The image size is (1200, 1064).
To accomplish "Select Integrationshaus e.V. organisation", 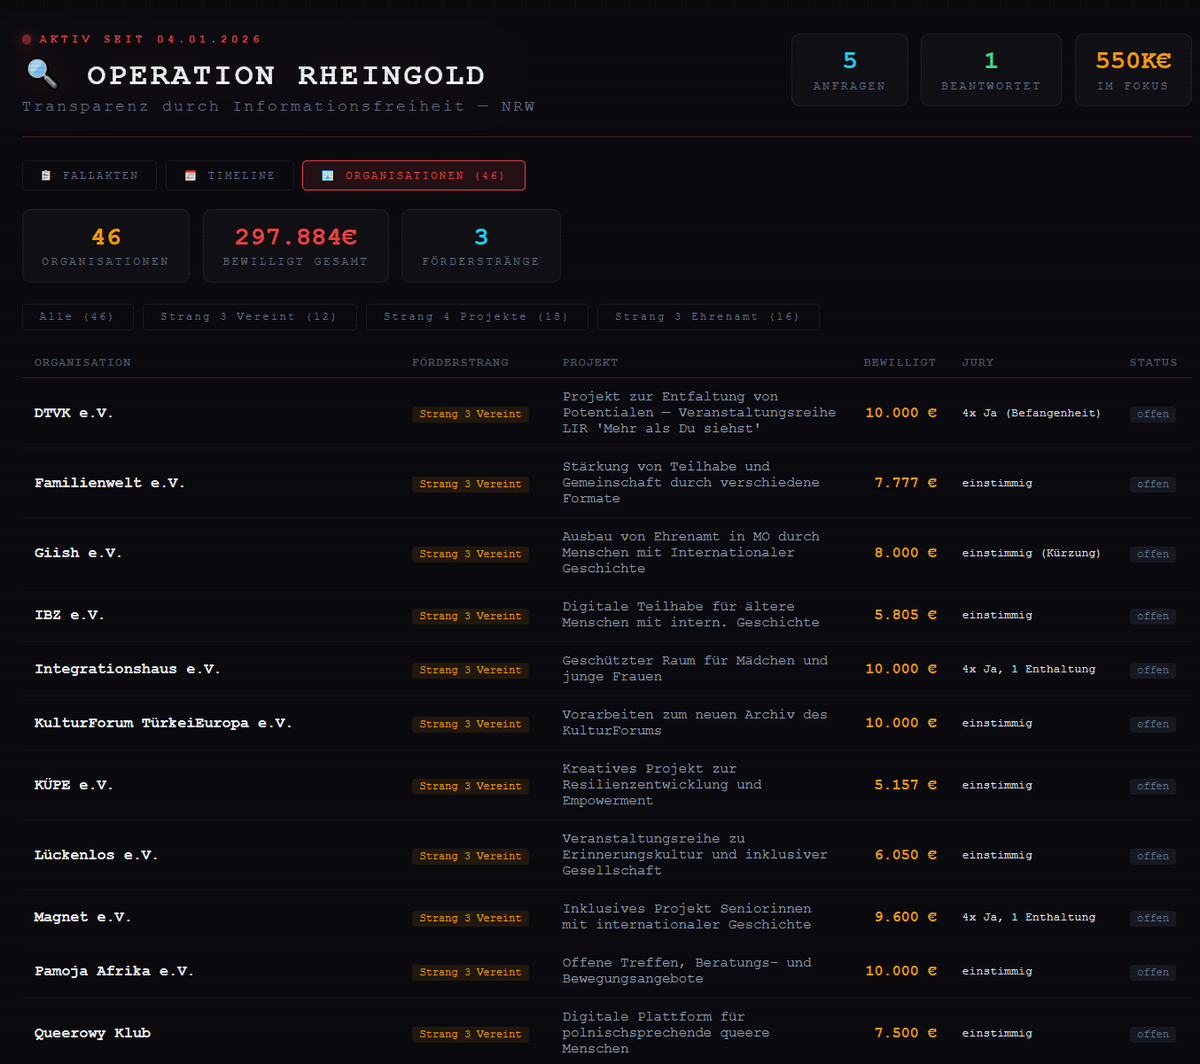I will pos(128,669).
